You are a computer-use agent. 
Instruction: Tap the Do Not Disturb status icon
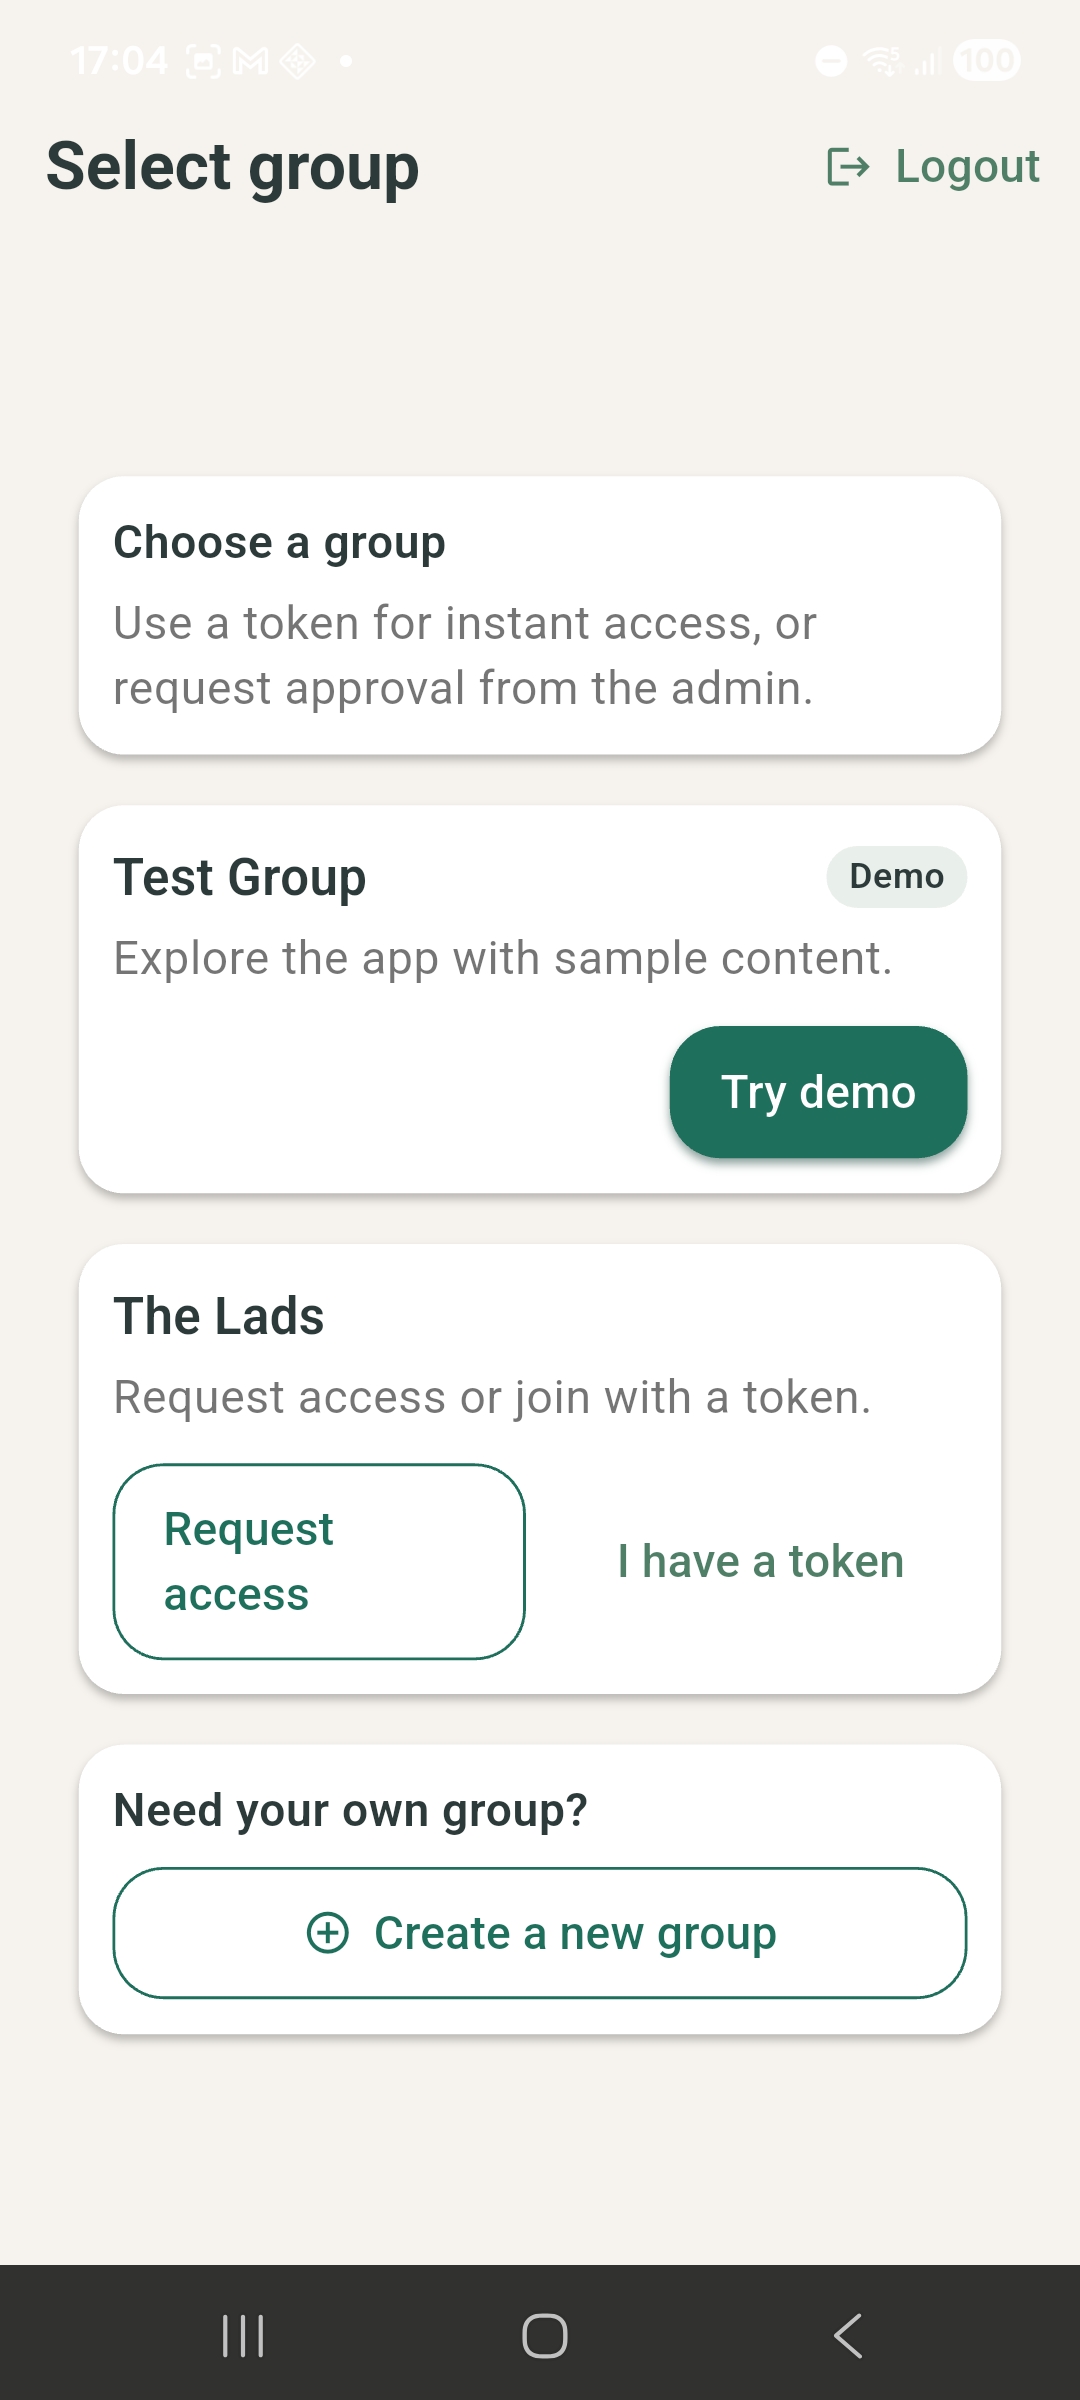coord(831,61)
